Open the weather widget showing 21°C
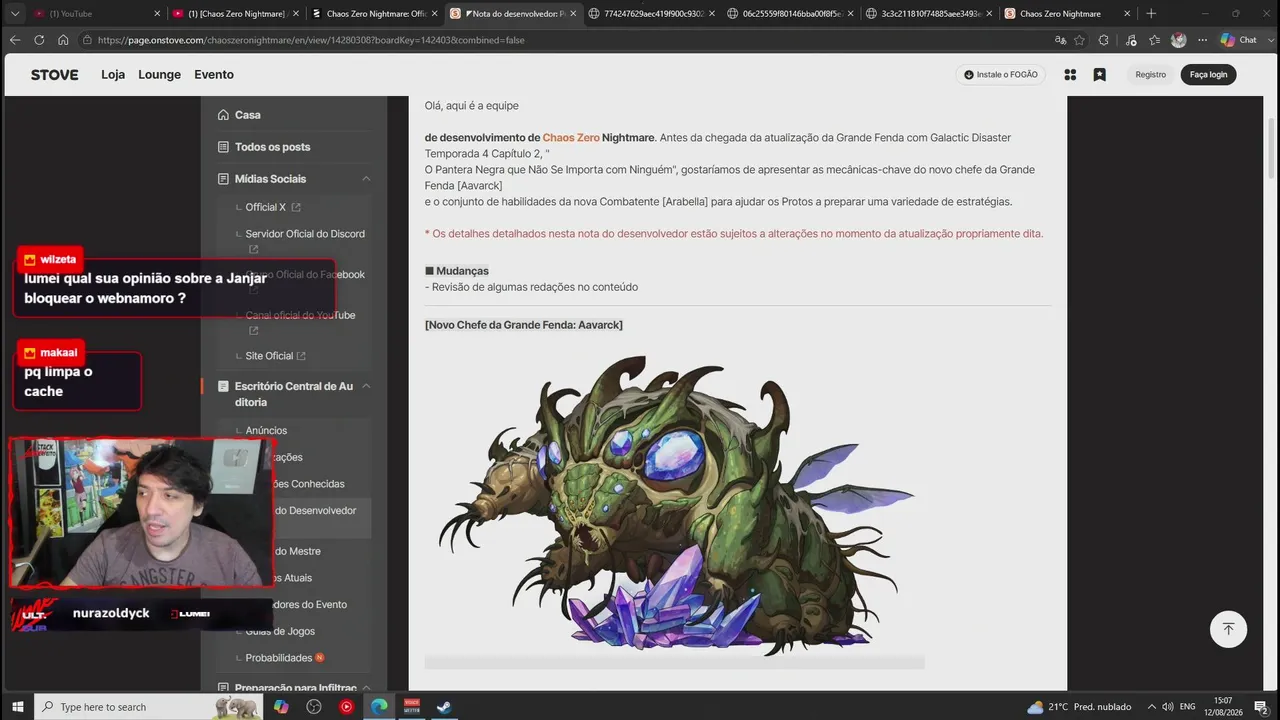This screenshot has width=1280, height=720. click(x=1079, y=707)
